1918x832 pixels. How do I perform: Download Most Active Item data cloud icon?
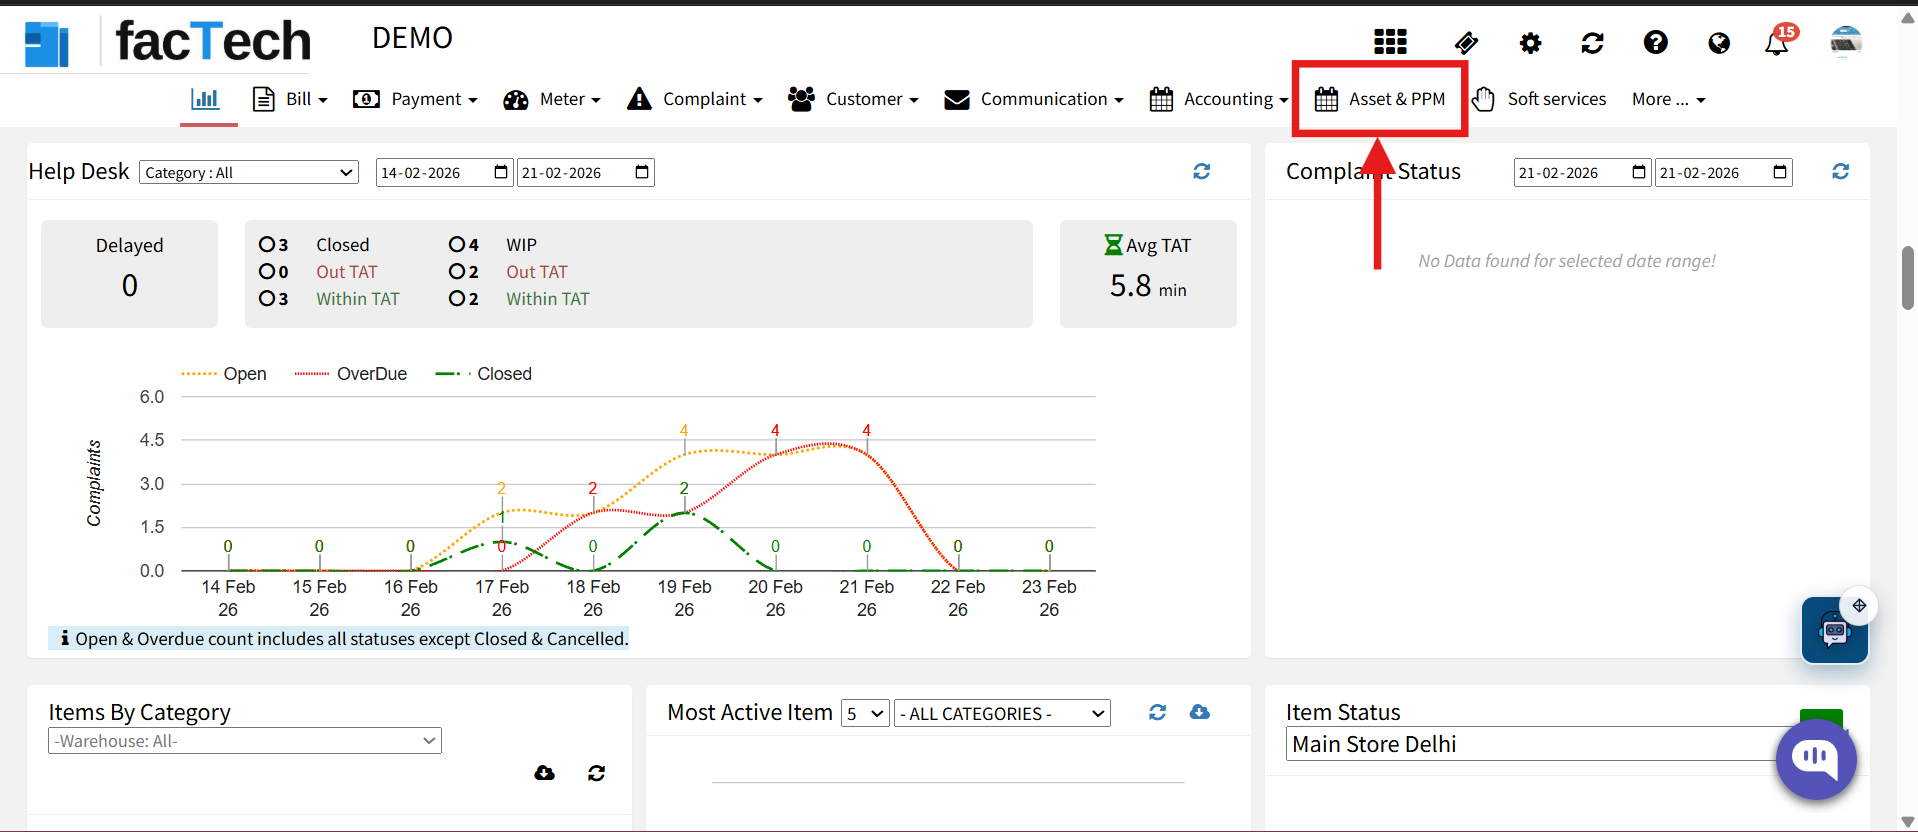tap(1199, 712)
